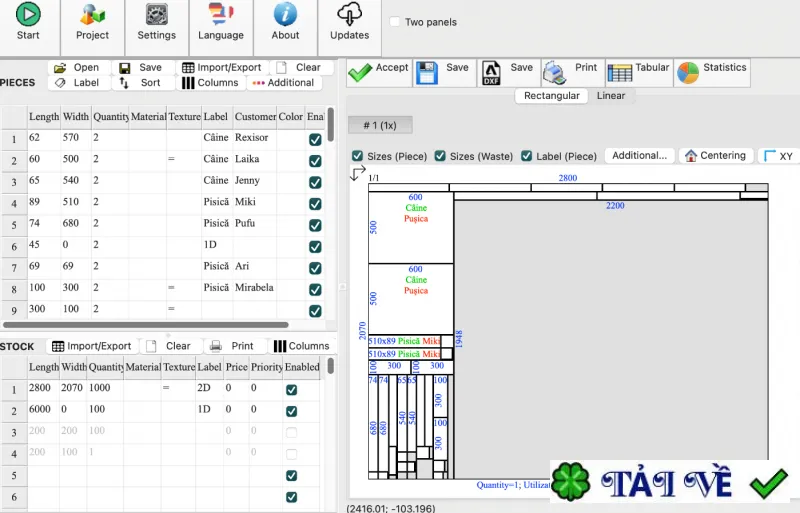This screenshot has width=800, height=513.
Task: Click the Pieces Label tag icon
Action: (60, 83)
